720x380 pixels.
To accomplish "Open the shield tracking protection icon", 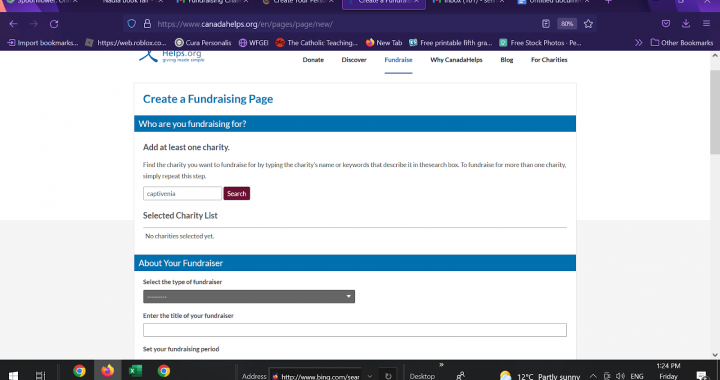I will pyautogui.click(x=132, y=24).
